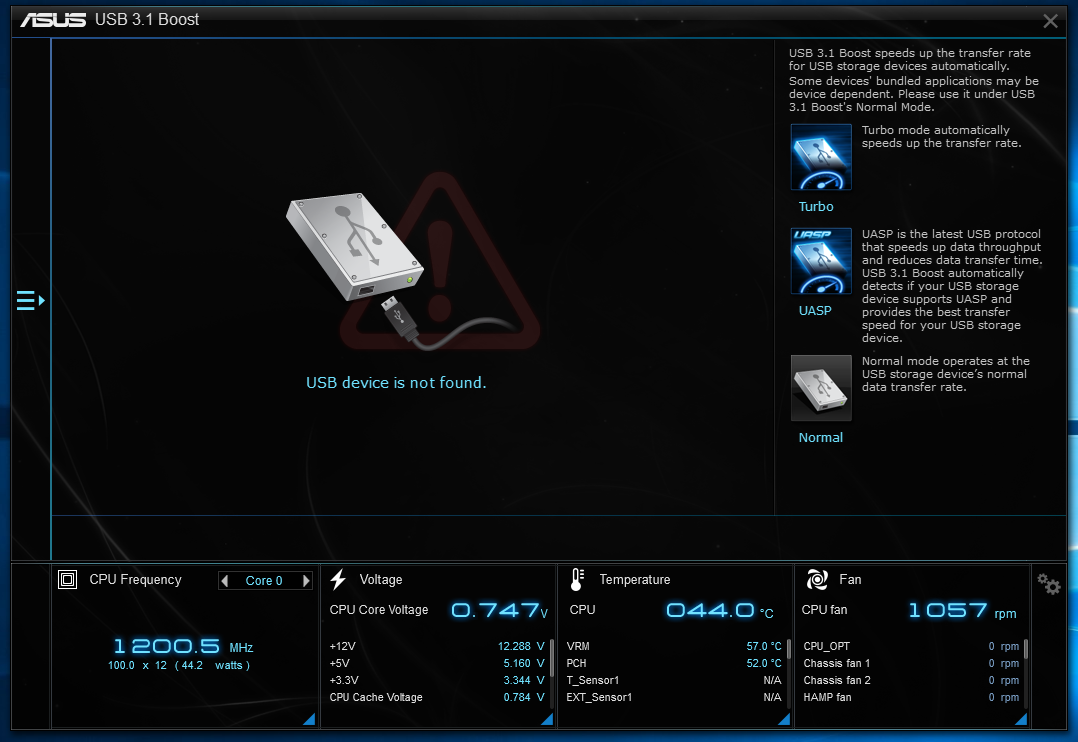Switch to previous core with left arrow
The image size is (1078, 742).
(x=225, y=580)
